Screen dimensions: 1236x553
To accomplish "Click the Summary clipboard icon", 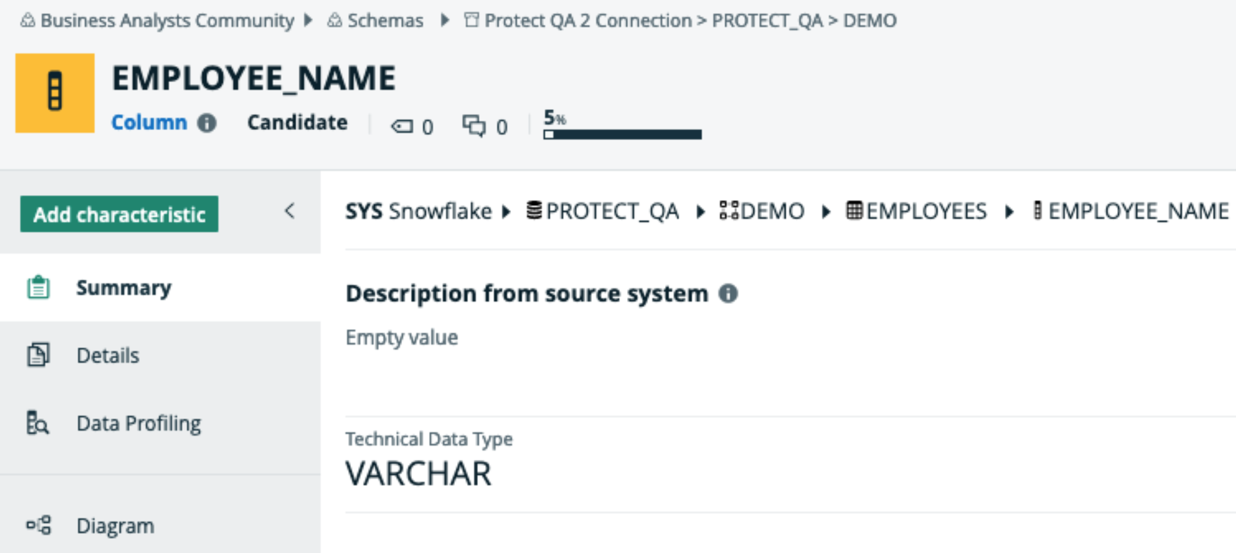I will tap(38, 288).
